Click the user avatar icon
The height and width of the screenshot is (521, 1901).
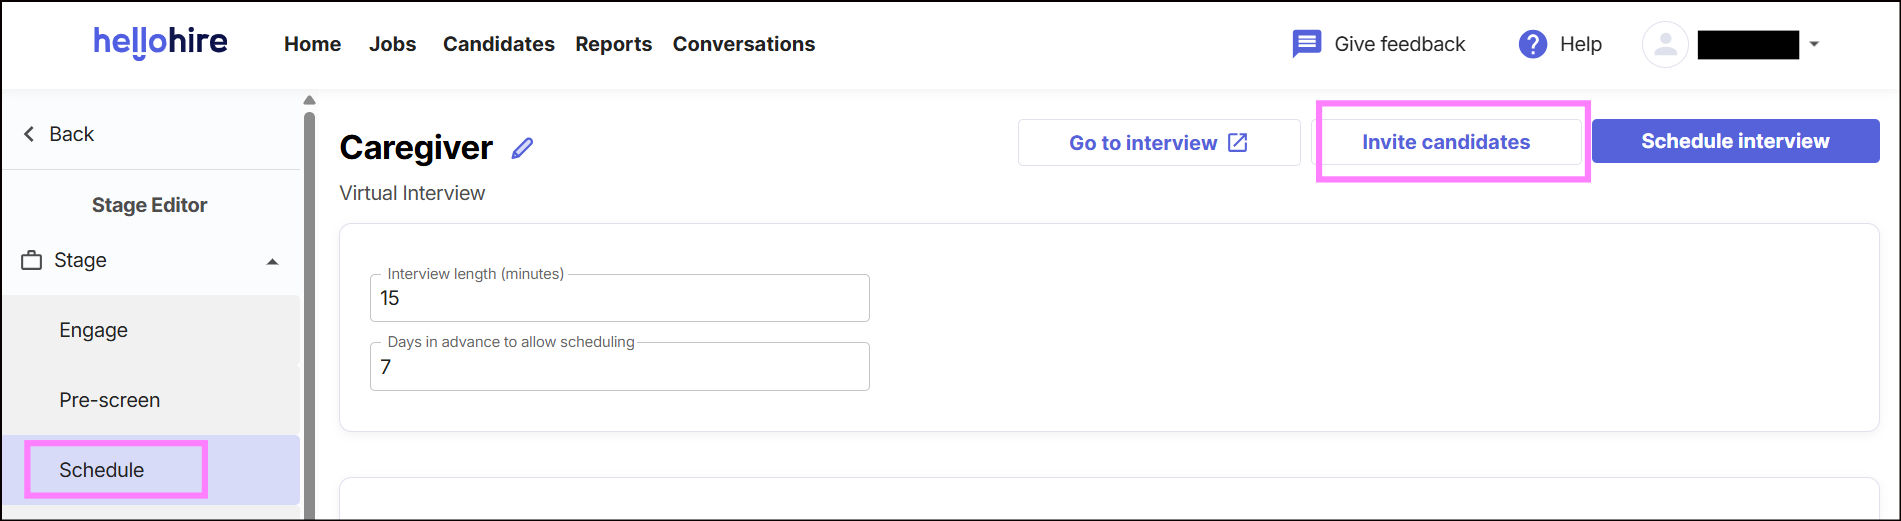pos(1665,44)
